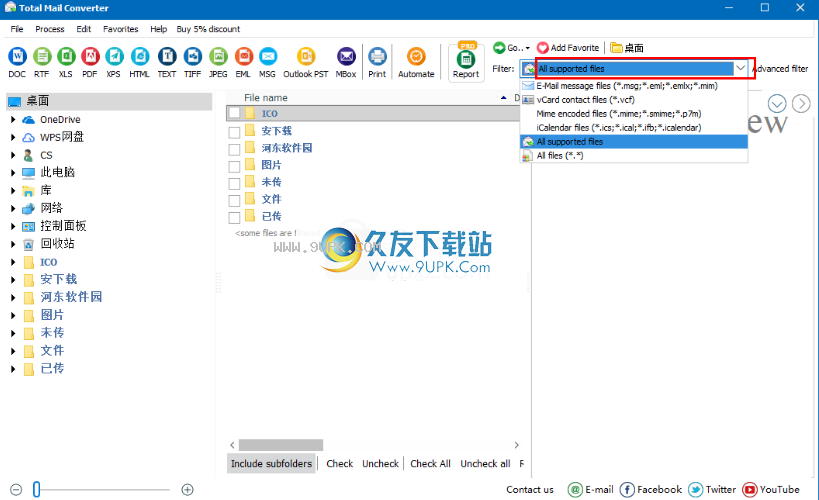
Task: Click the Uncheck all button
Action: (485, 463)
